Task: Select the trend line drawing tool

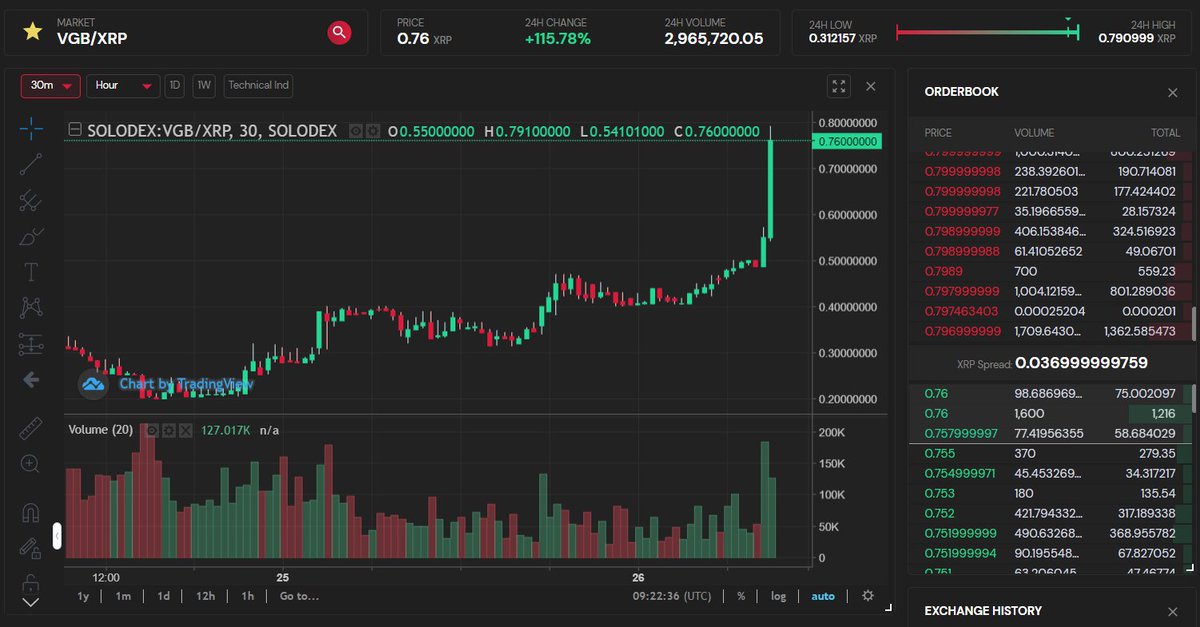Action: point(31,165)
